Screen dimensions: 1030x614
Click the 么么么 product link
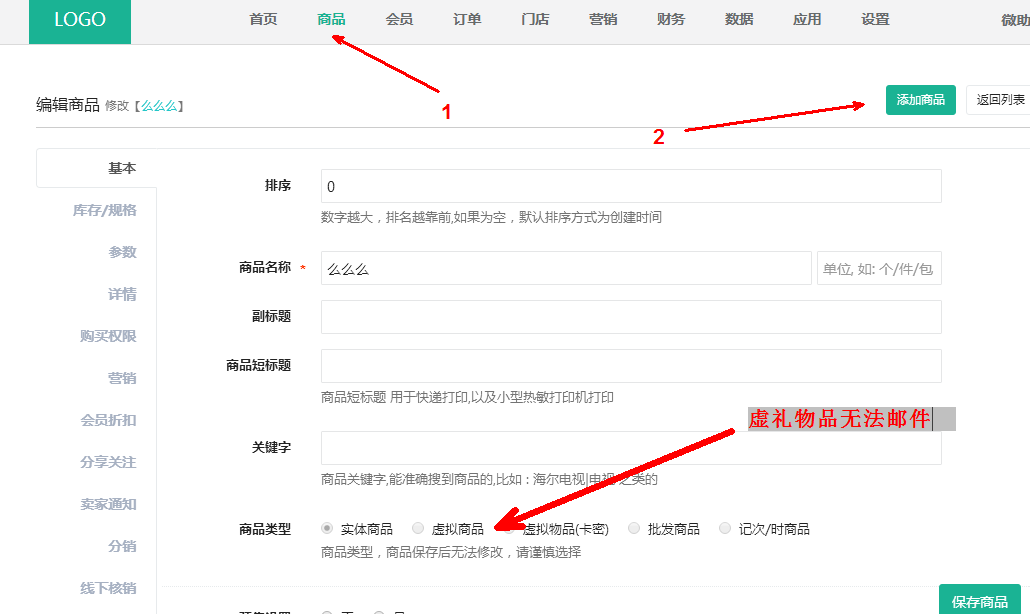click(161, 106)
